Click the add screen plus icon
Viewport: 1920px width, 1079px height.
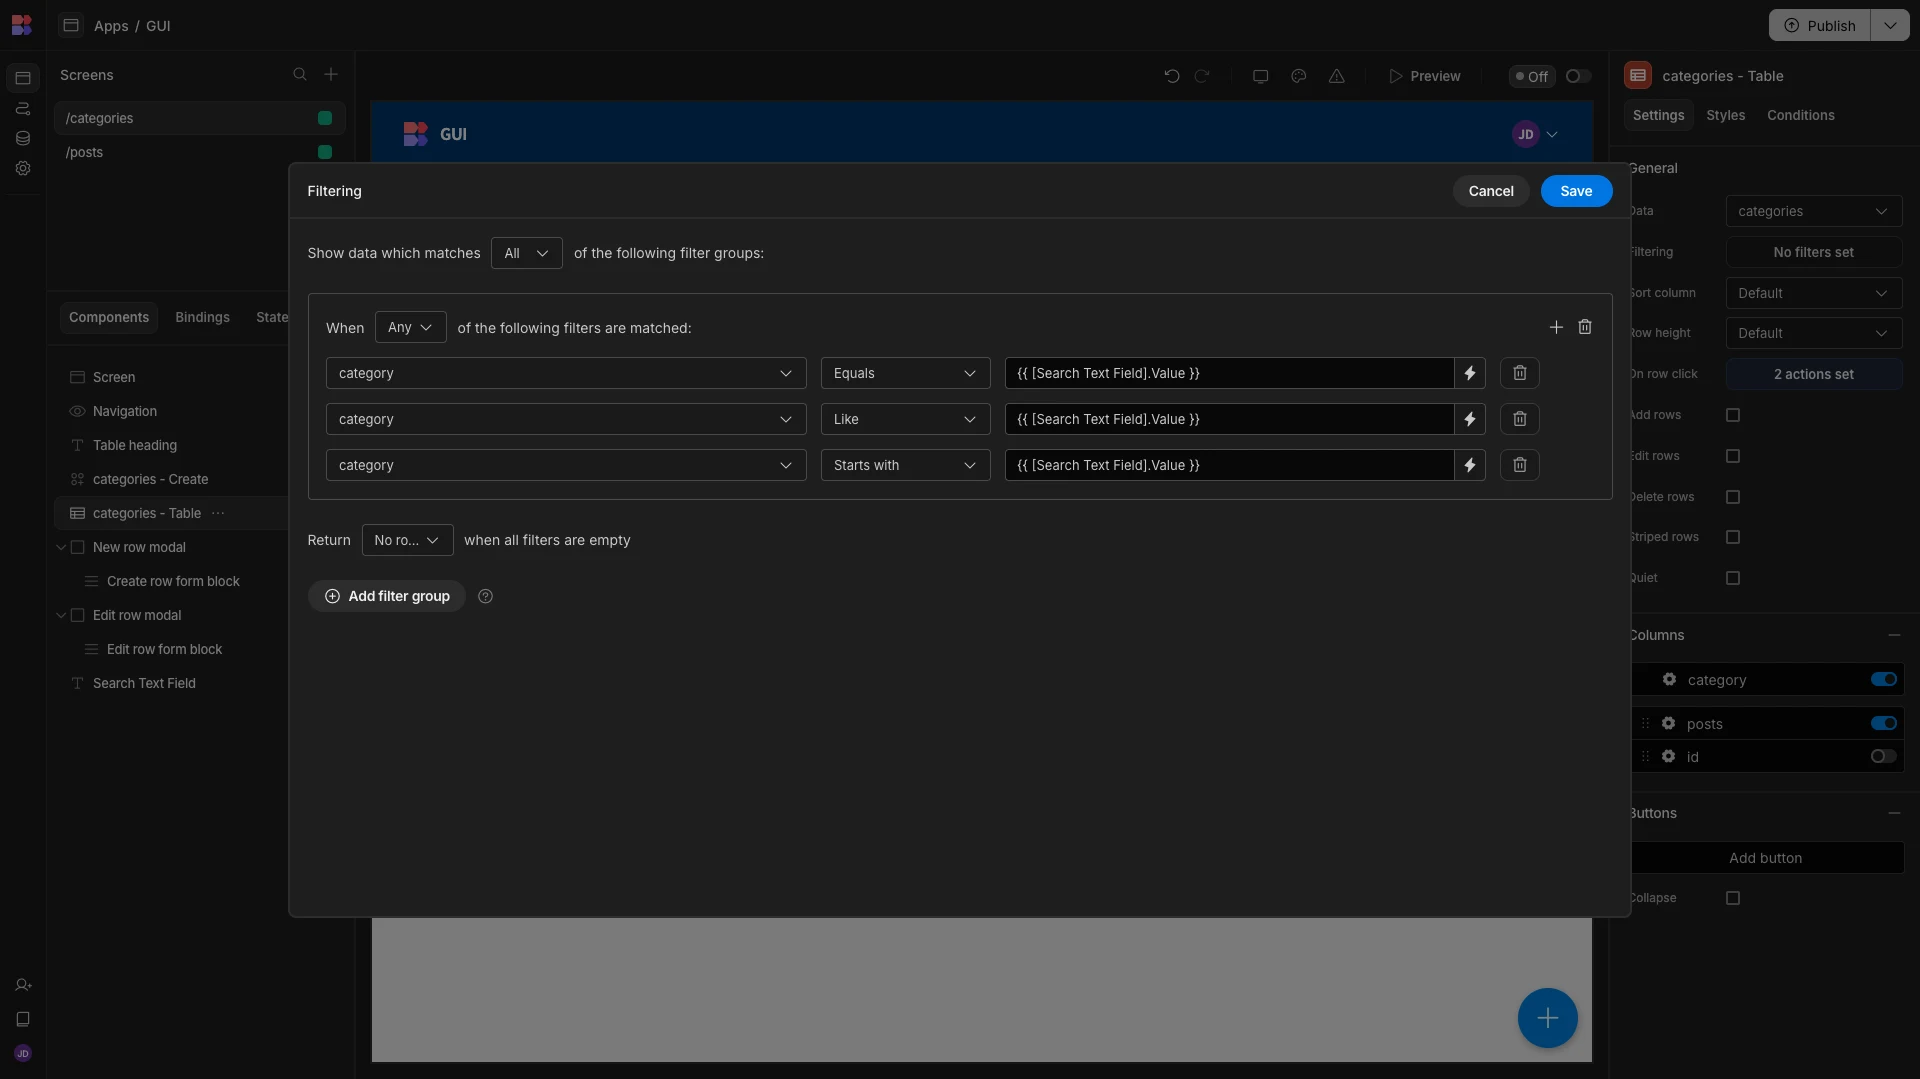pyautogui.click(x=331, y=74)
